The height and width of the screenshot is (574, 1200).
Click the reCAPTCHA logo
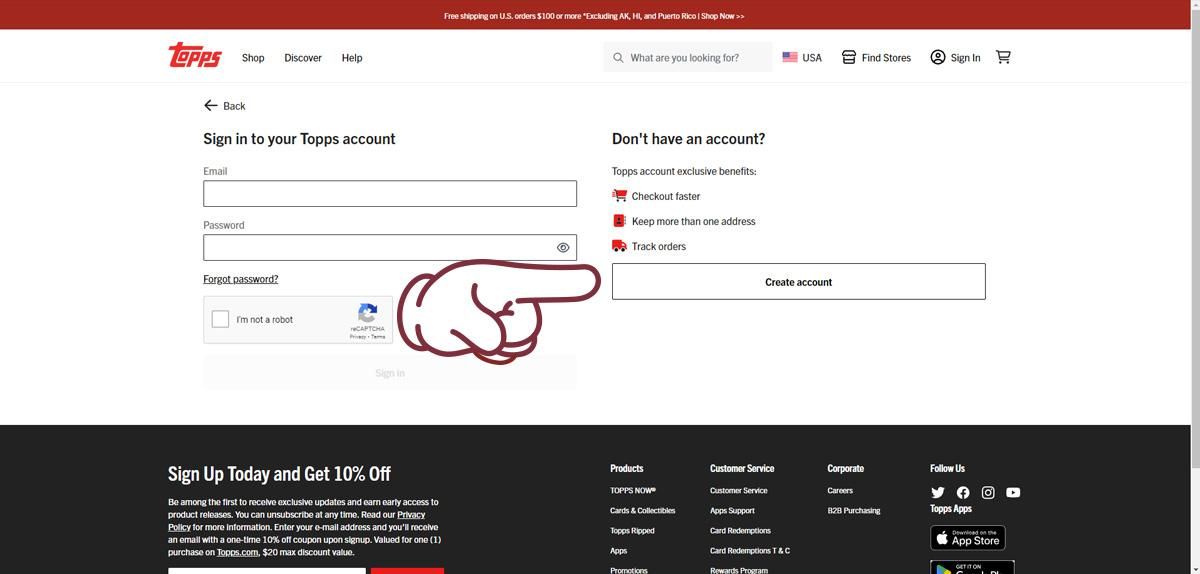tap(367, 313)
